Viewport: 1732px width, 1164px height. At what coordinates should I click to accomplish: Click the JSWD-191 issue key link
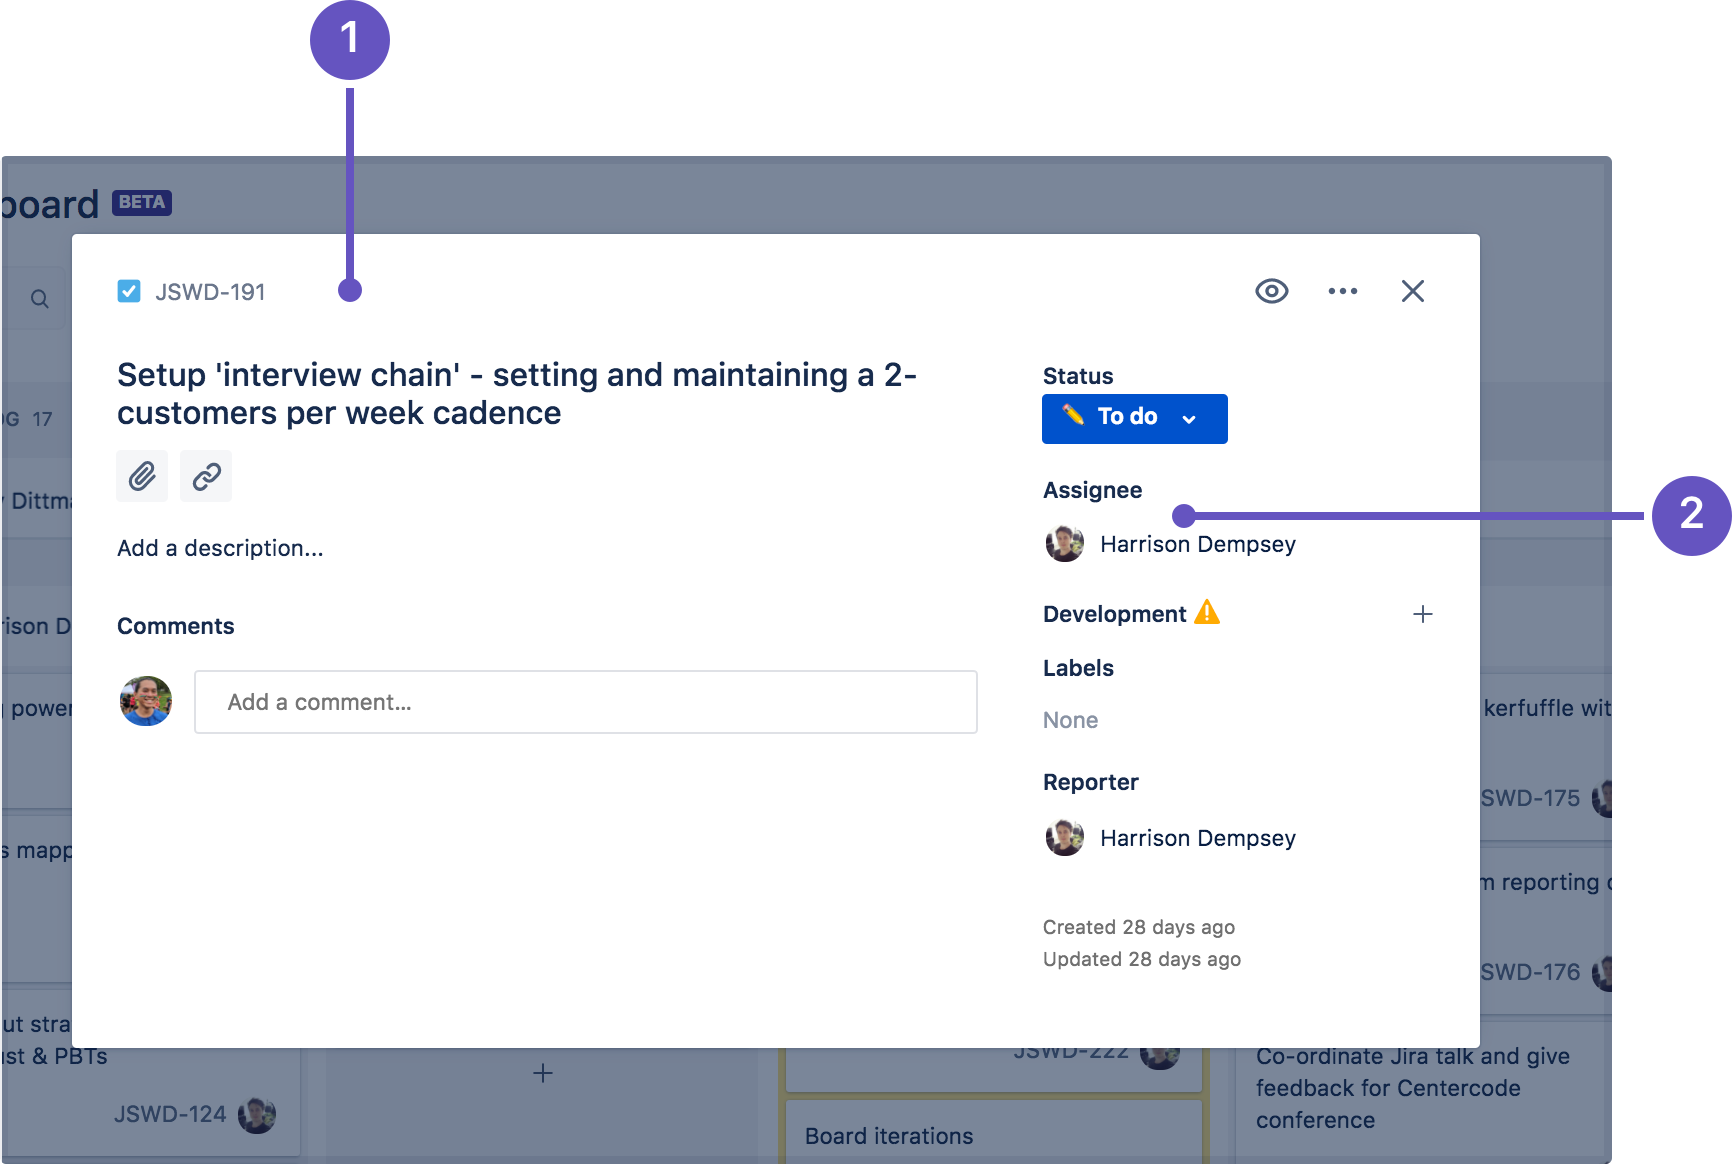[210, 292]
